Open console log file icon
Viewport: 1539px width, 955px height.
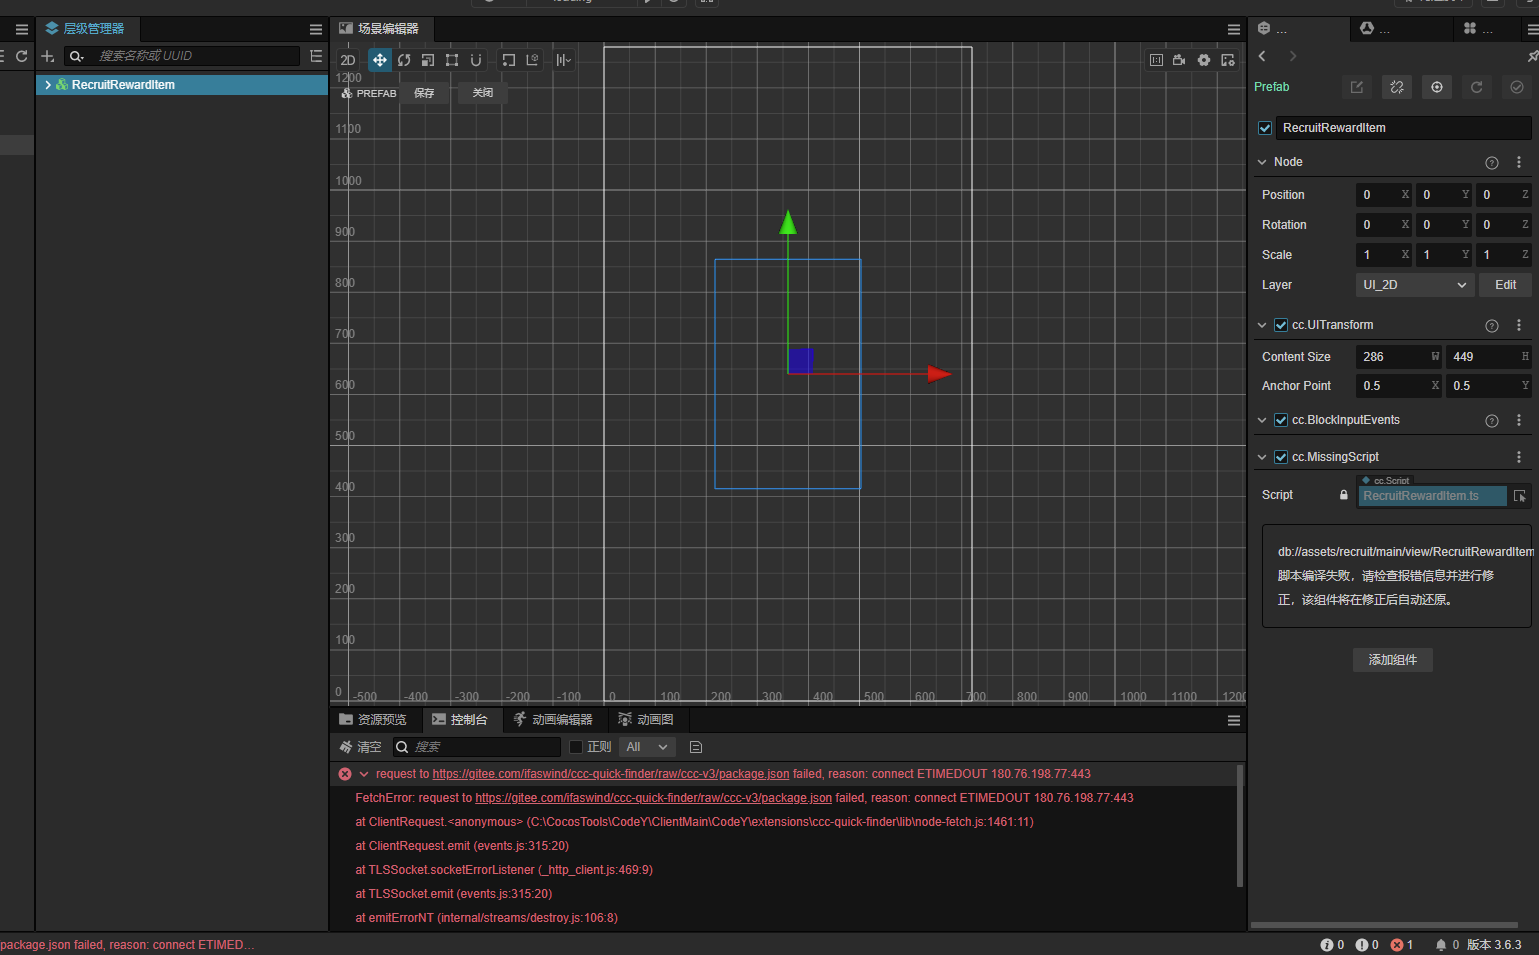696,747
